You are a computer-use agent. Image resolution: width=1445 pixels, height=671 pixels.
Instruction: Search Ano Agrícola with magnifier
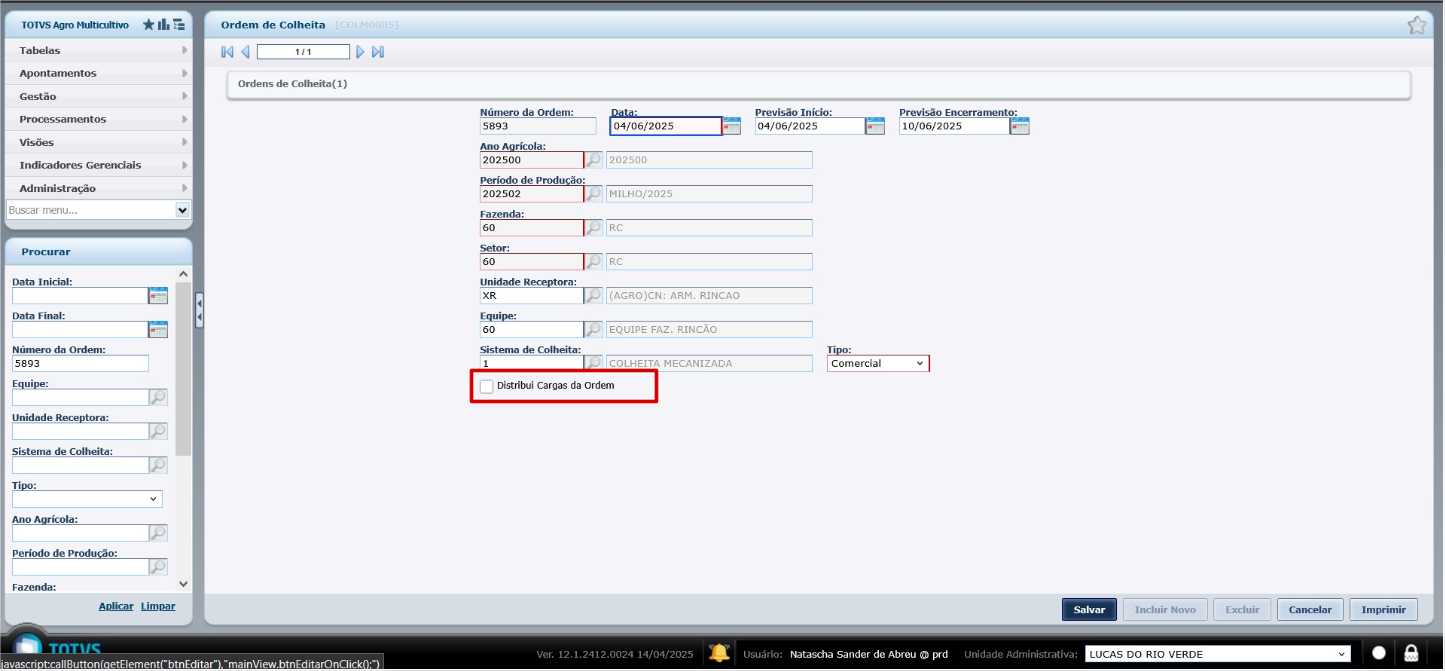pos(594,160)
